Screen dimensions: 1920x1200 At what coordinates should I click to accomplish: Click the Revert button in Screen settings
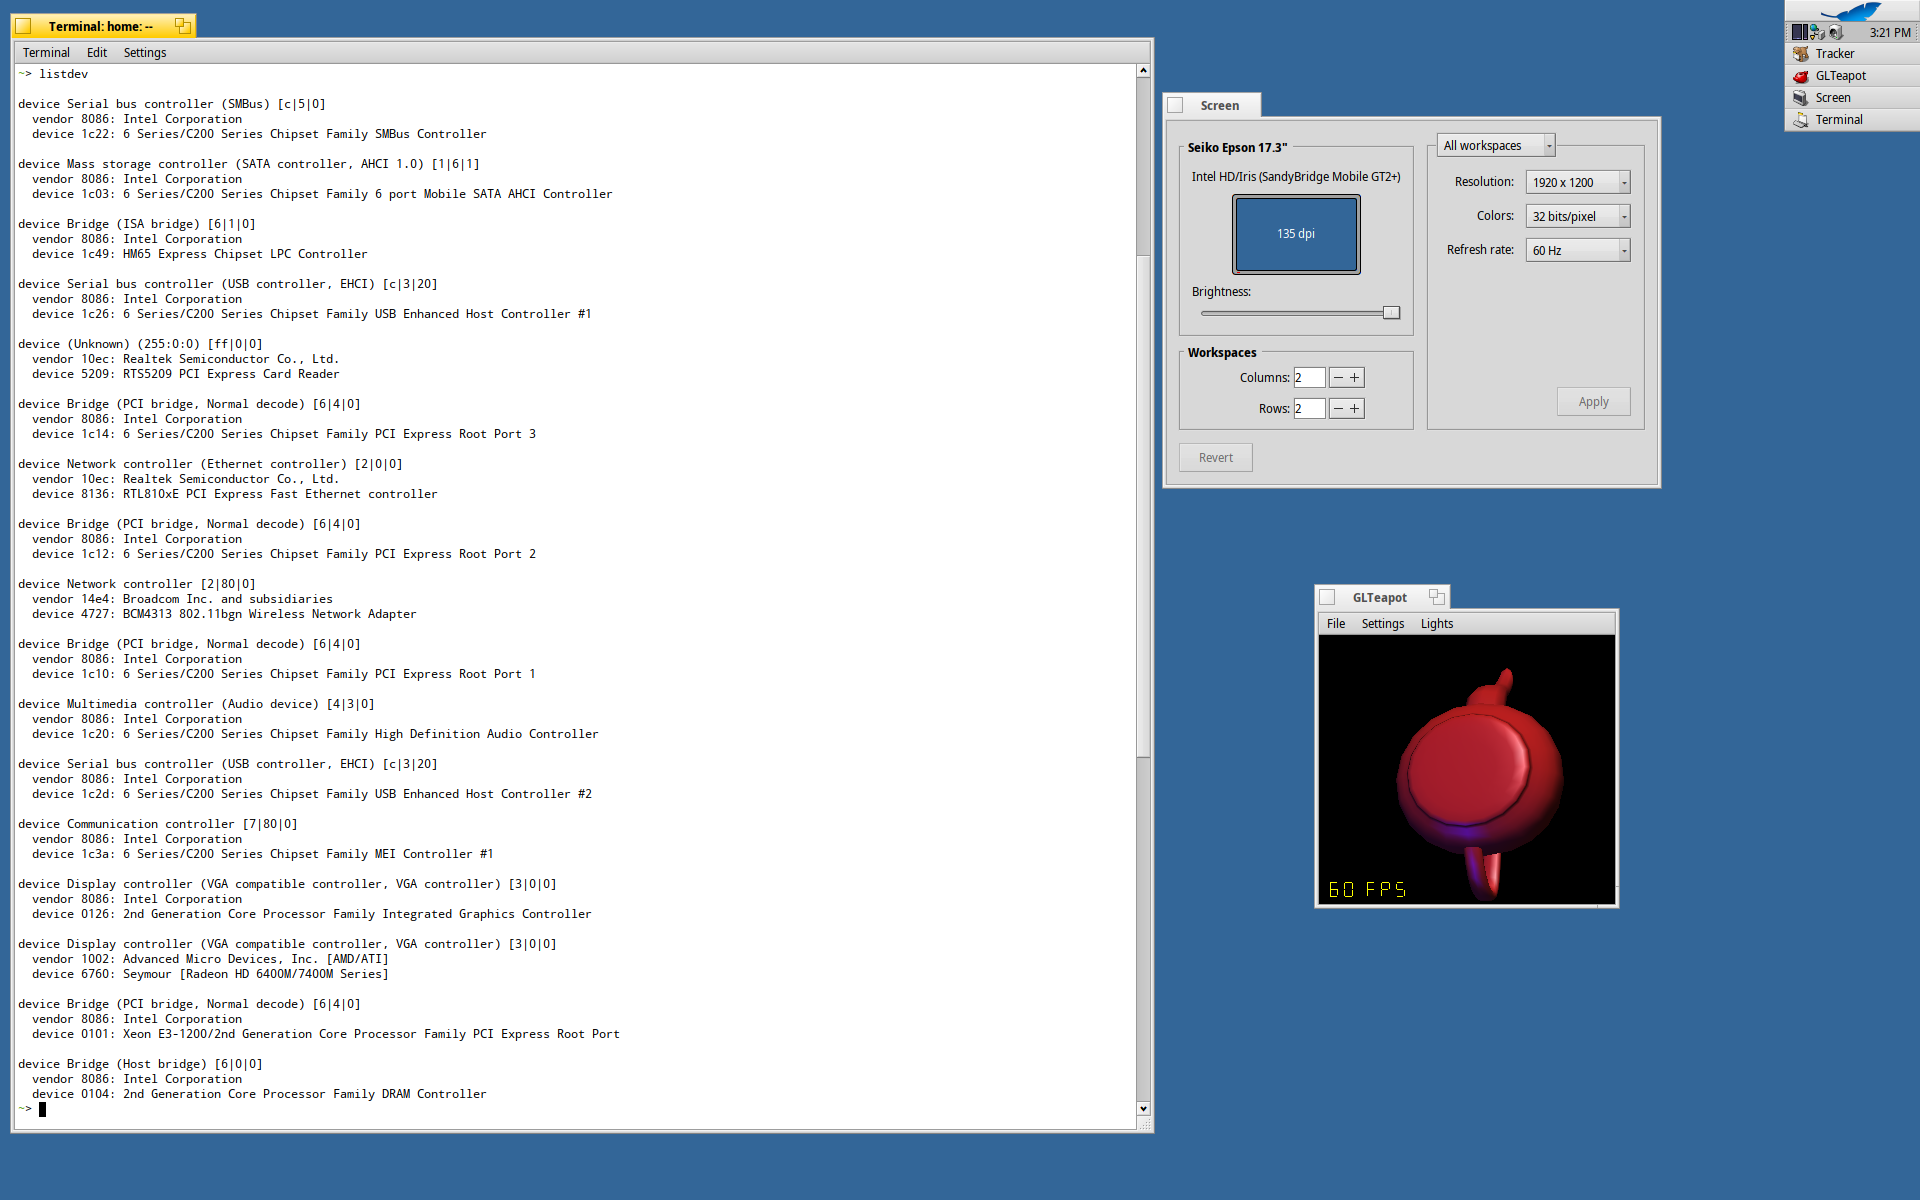pos(1214,456)
